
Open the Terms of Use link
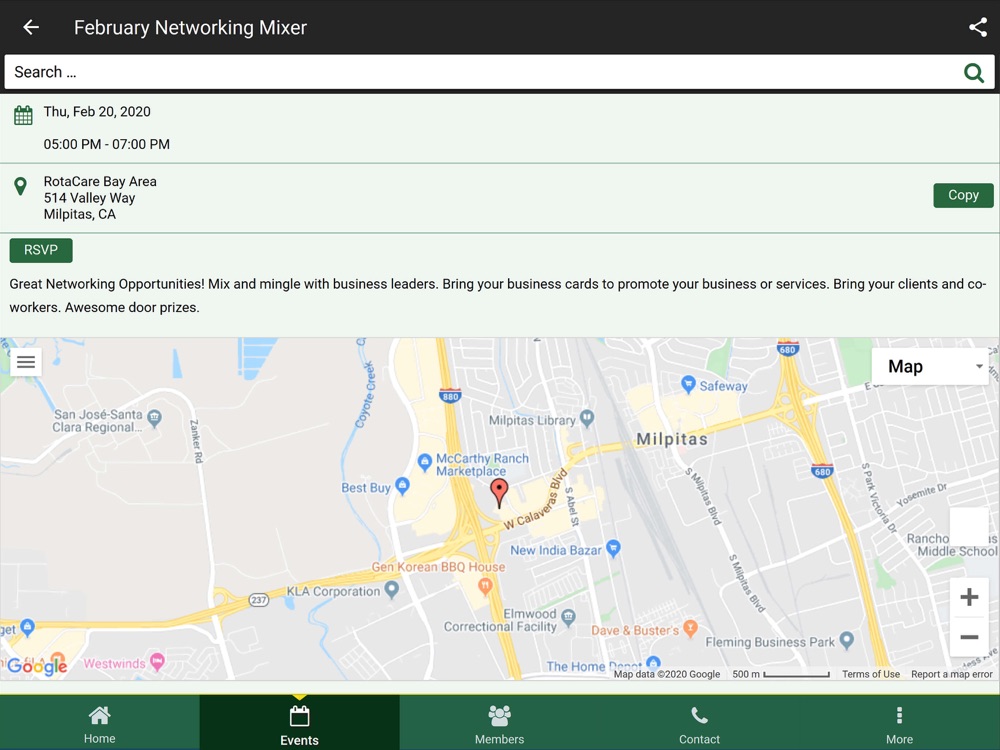coord(871,674)
